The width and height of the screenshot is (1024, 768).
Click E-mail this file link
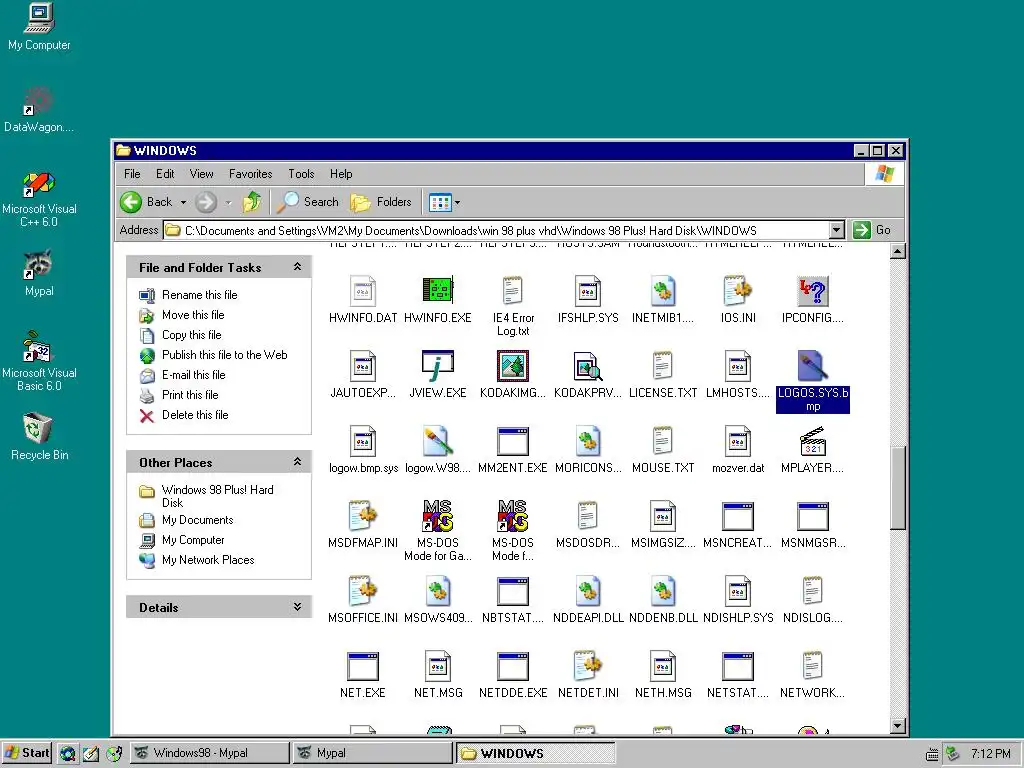point(193,375)
